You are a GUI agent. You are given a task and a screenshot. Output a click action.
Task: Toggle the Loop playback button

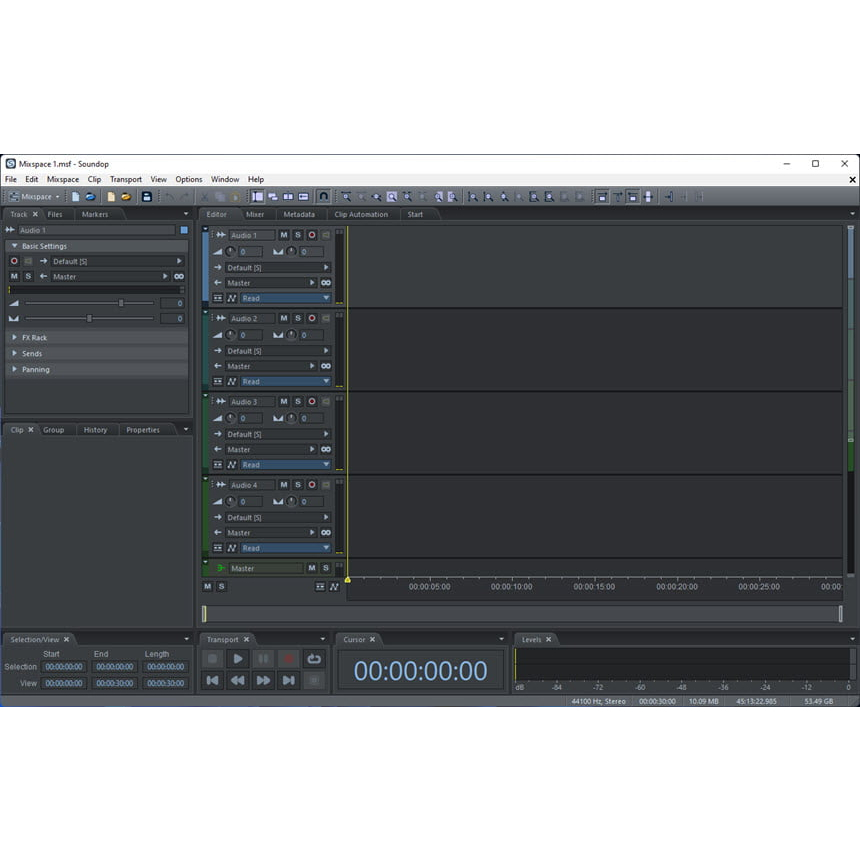tap(314, 659)
